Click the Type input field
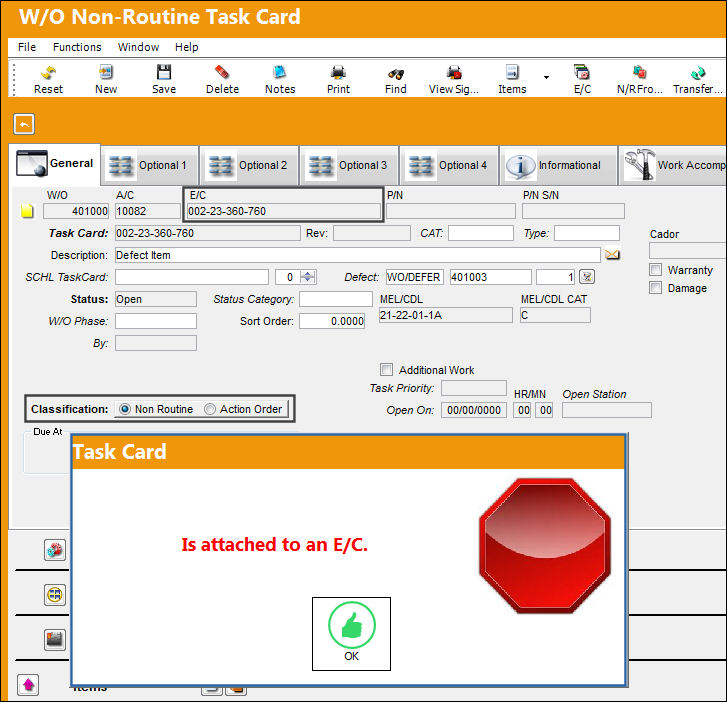The width and height of the screenshot is (727, 702). point(587,233)
